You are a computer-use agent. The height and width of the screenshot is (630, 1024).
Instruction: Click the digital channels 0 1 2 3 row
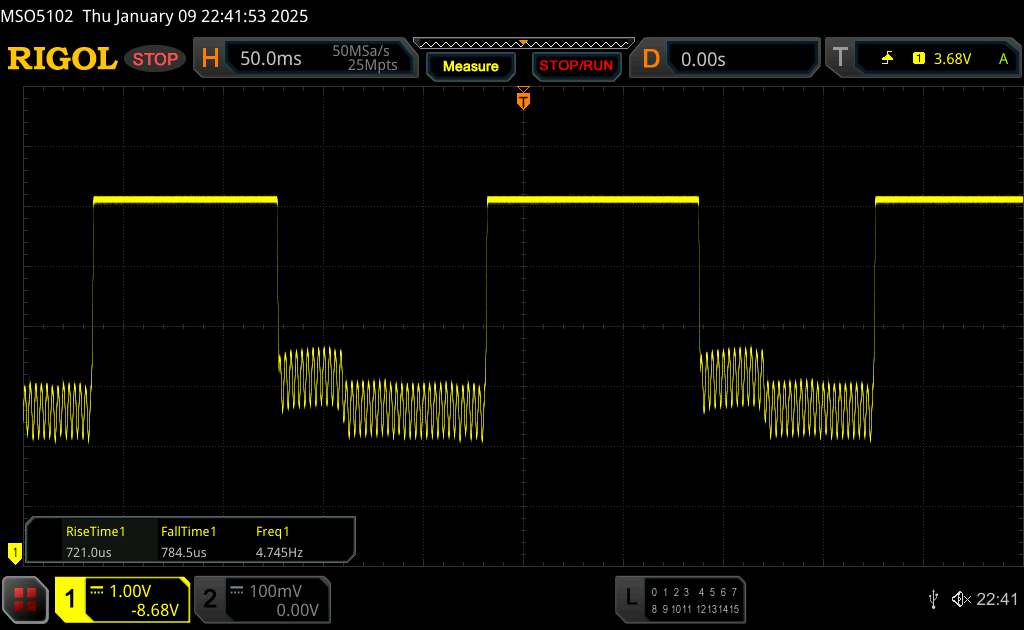point(671,592)
